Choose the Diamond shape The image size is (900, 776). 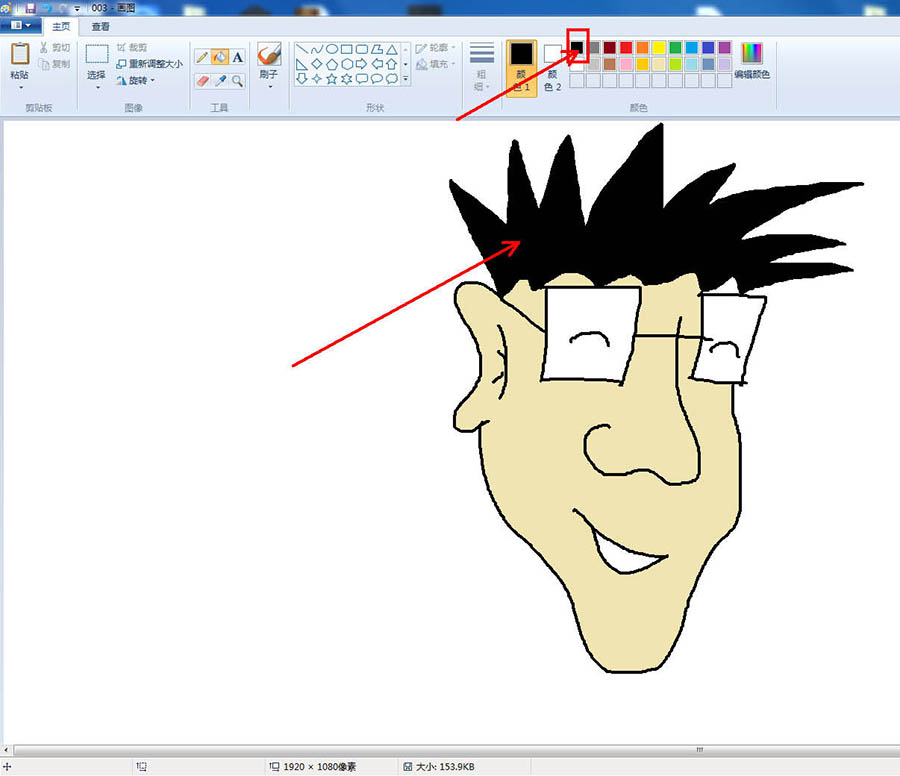317,64
